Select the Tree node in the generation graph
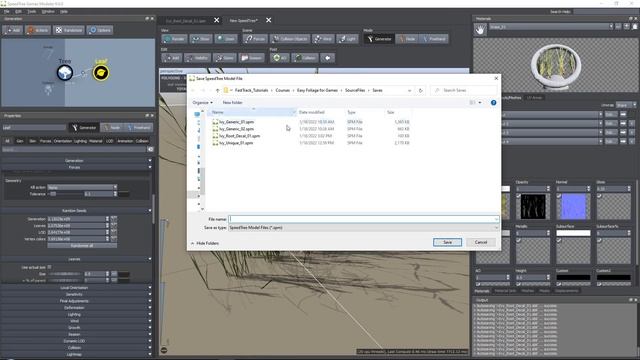The width and height of the screenshot is (640, 360). (x=65, y=73)
